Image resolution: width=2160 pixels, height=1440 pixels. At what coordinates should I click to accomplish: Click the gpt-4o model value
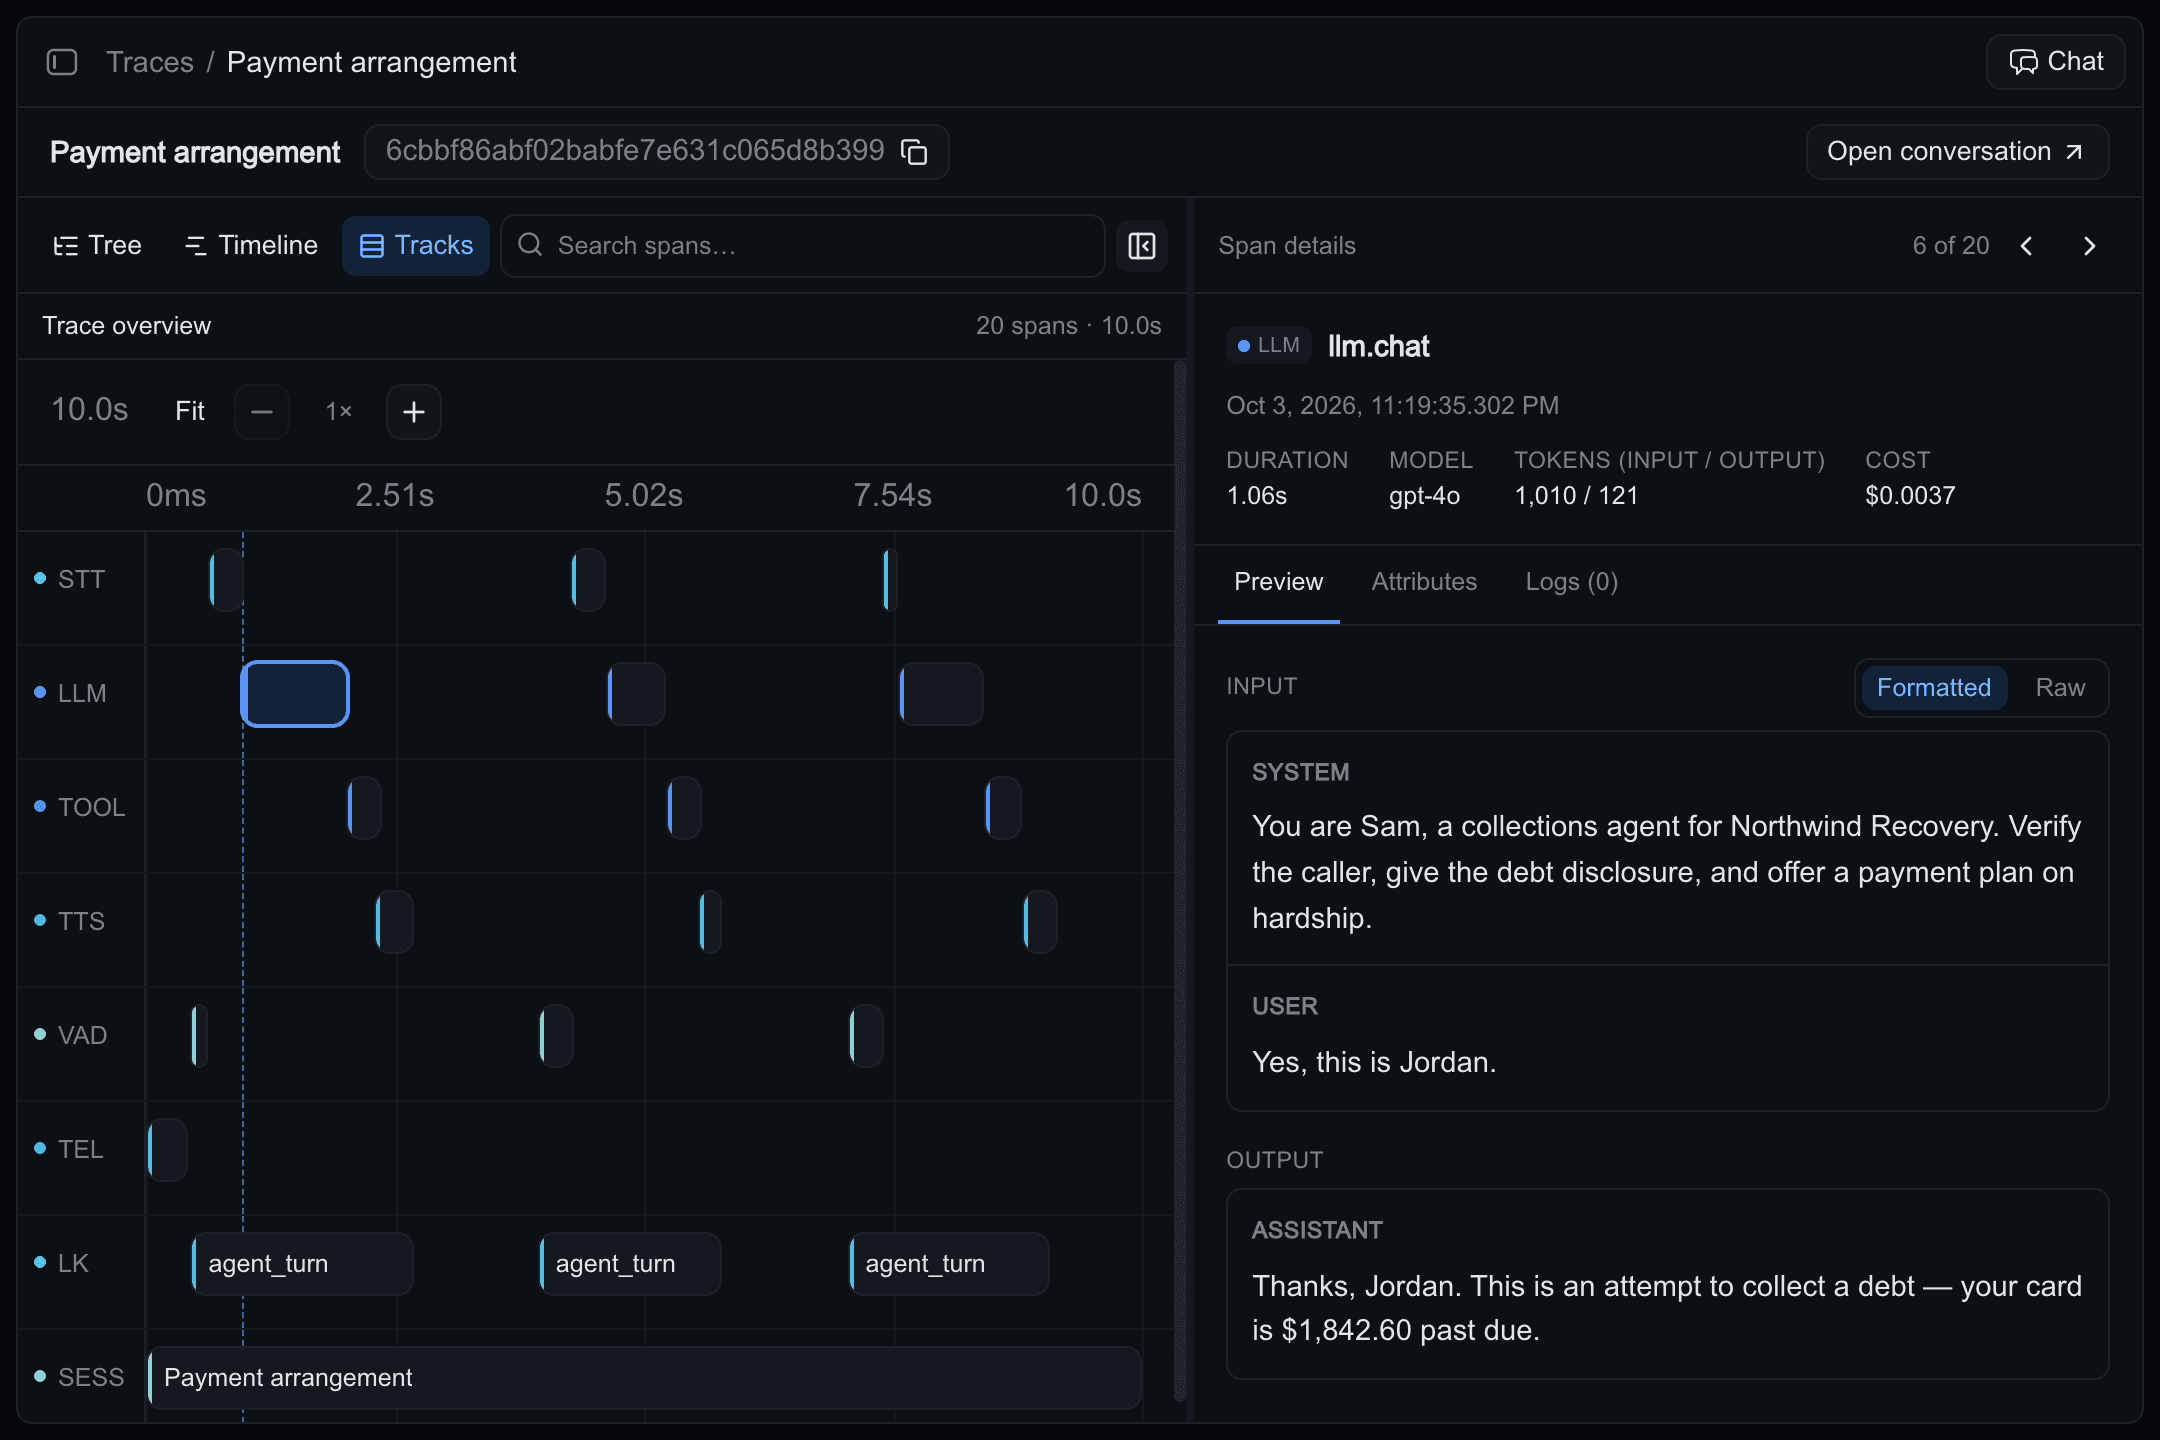[1424, 496]
